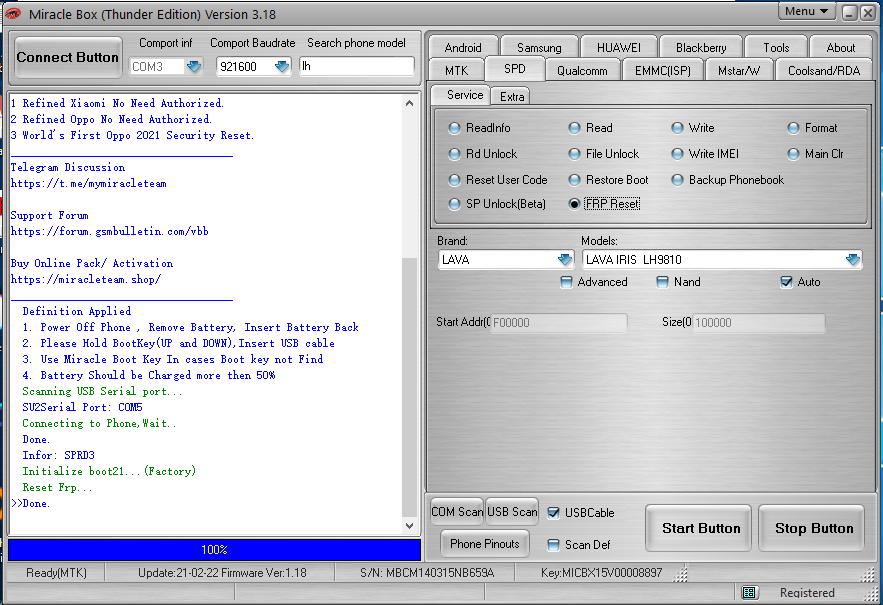Viewport: 883px width, 605px height.
Task: Switch to the HUAWEI tab
Action: pyautogui.click(x=618, y=47)
